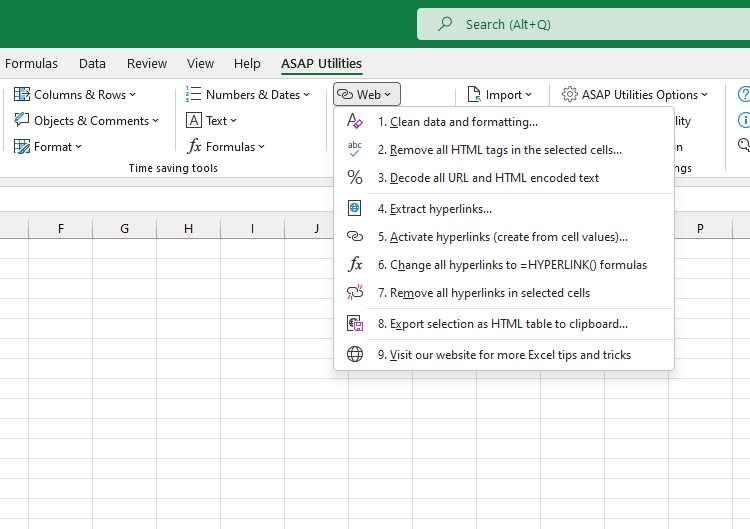Screen dimensions: 750x529
Task: Select column G header
Action: click(124, 229)
